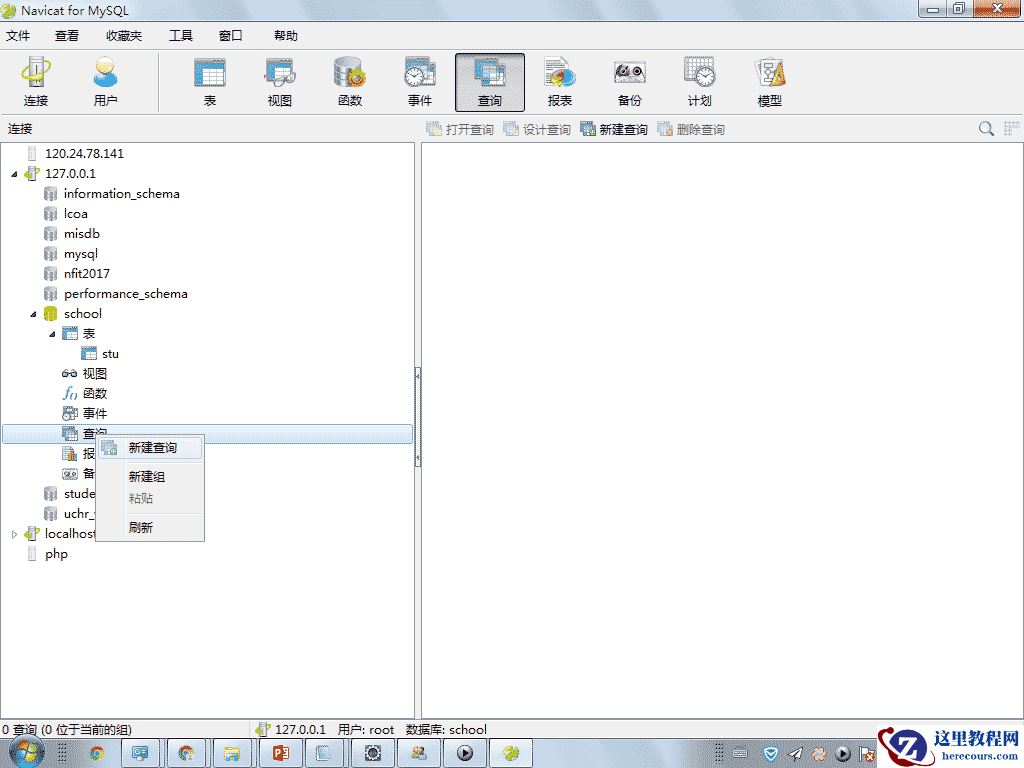Click the search magnifier icon in the object toolbar
The width and height of the screenshot is (1024, 768).
tap(986, 129)
